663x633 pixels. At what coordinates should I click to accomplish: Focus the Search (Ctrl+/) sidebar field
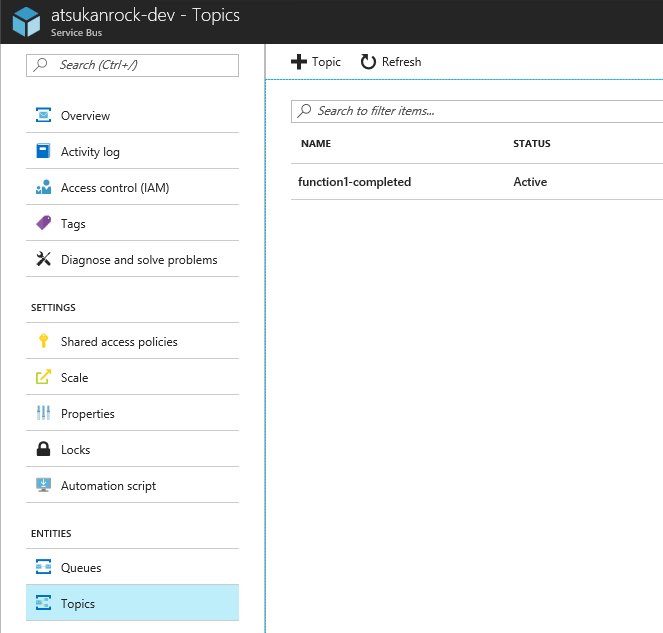pyautogui.click(x=132, y=65)
